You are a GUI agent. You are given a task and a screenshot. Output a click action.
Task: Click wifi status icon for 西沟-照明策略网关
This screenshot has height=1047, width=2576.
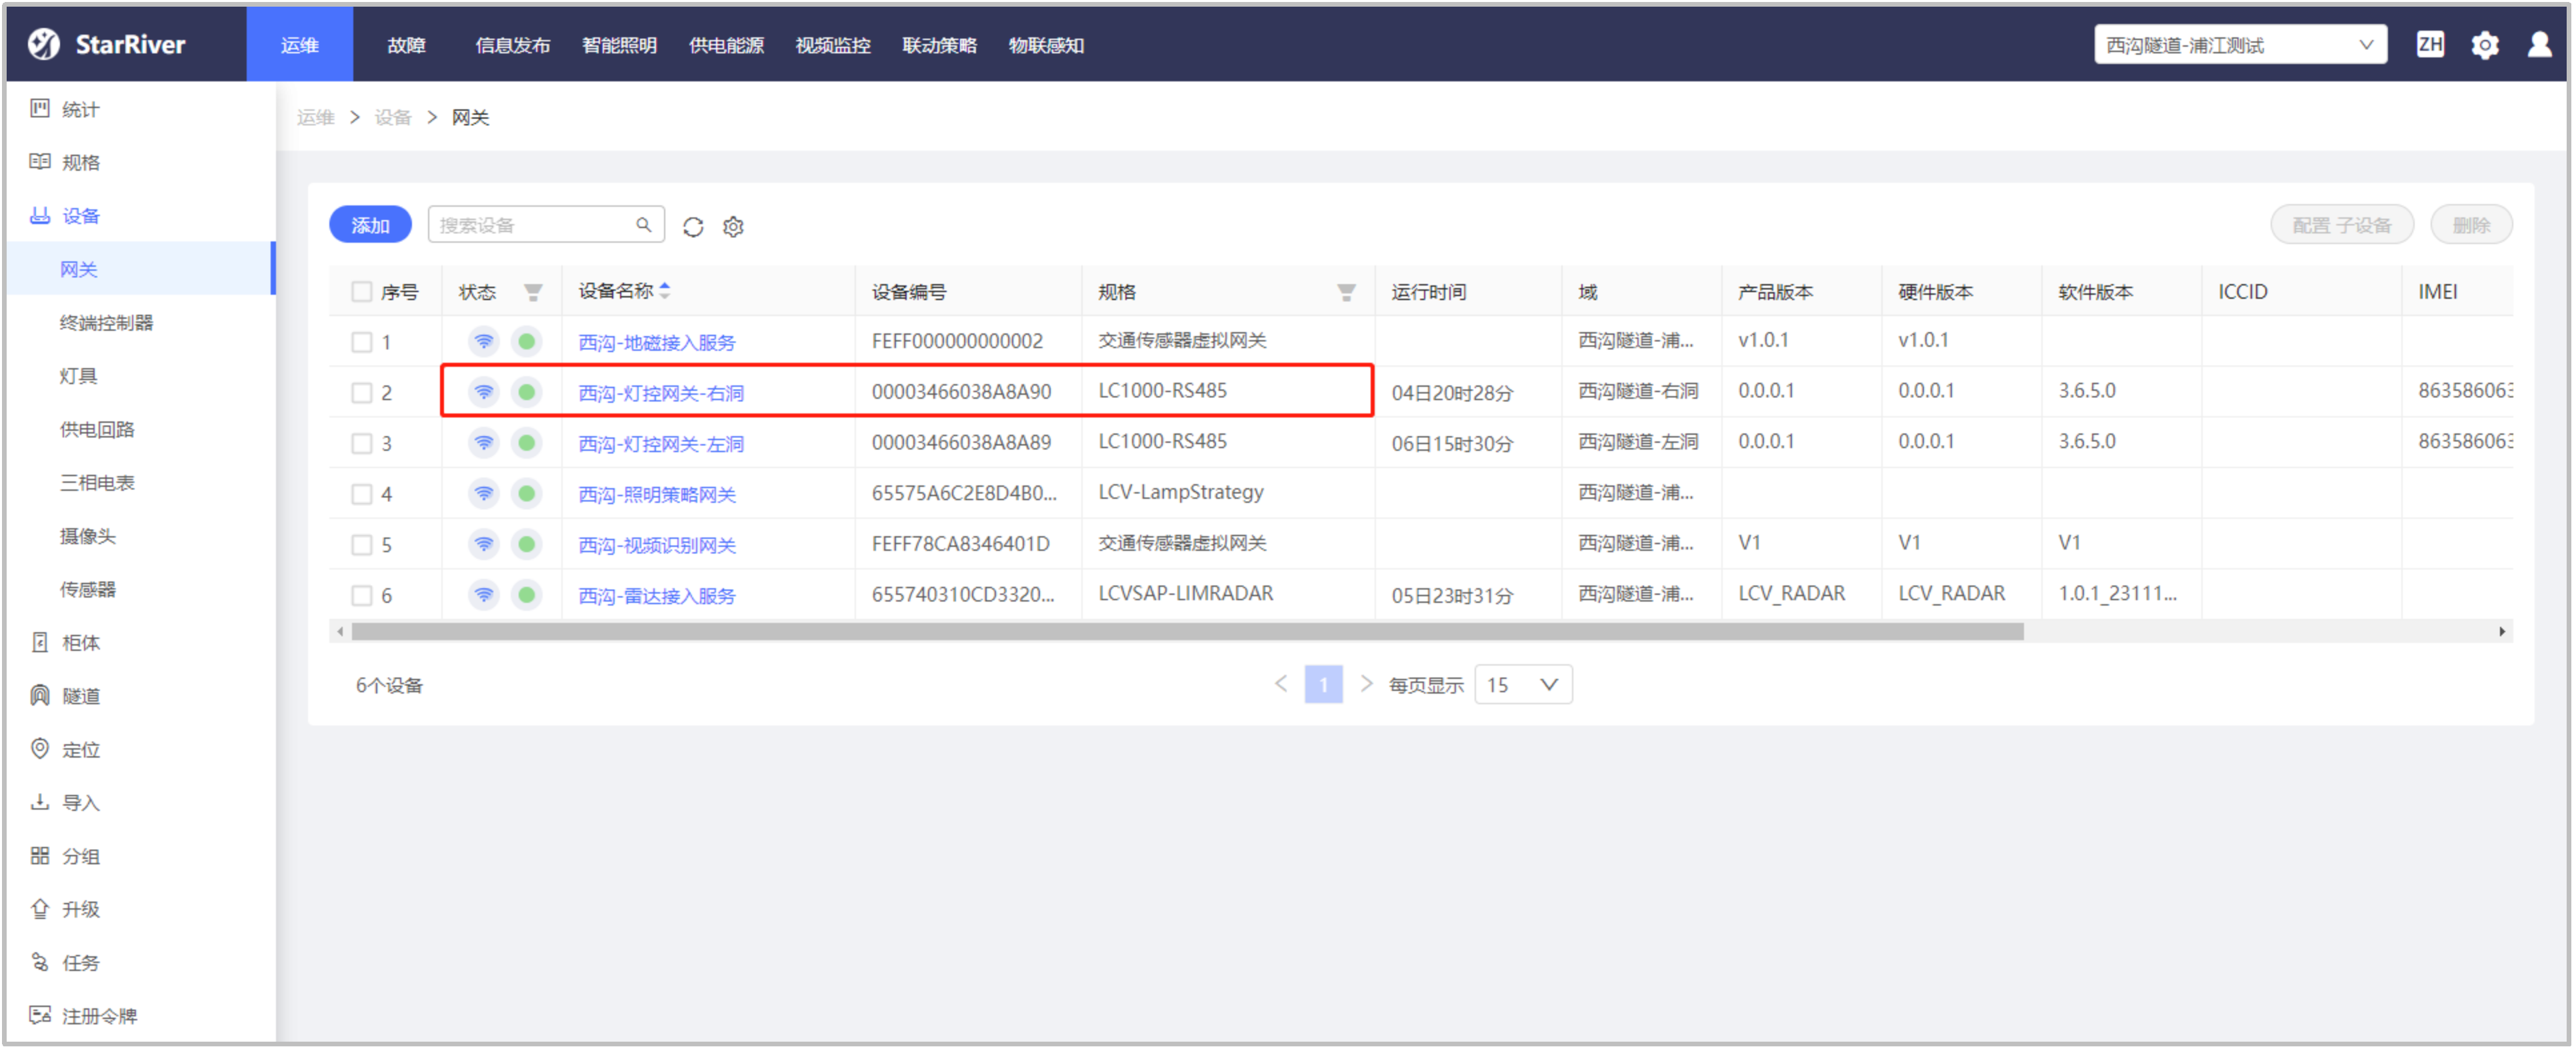(484, 494)
